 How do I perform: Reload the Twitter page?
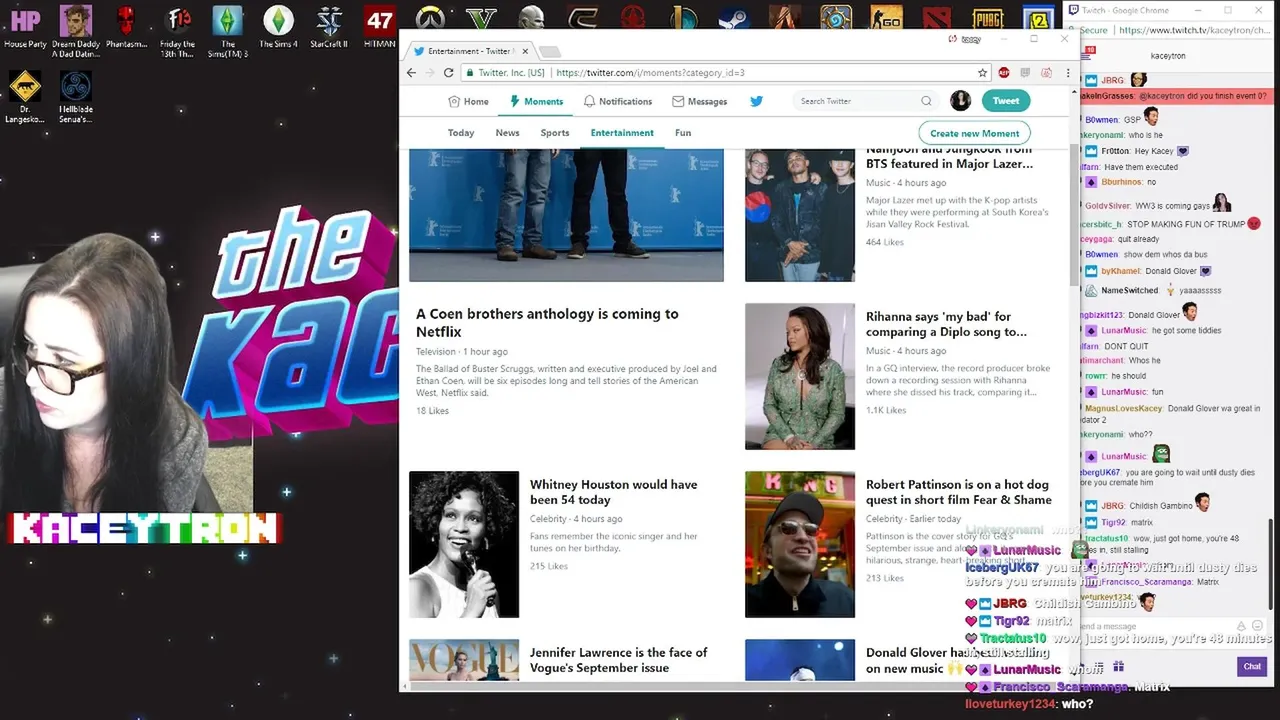[448, 73]
